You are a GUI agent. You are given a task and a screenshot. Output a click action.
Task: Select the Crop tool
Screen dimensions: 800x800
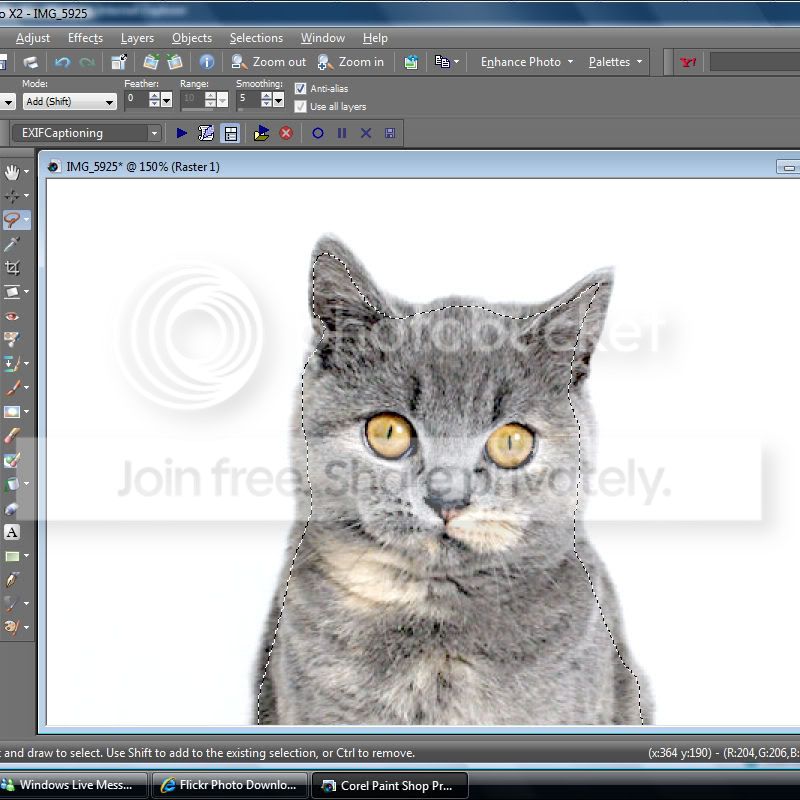pyautogui.click(x=12, y=268)
